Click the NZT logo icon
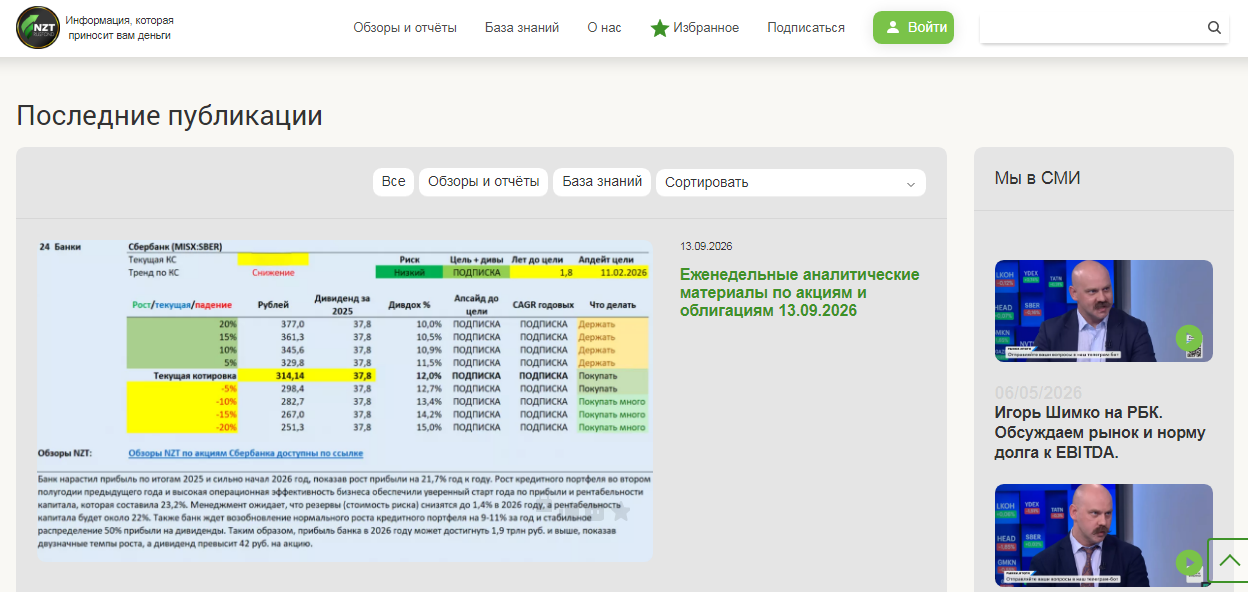The height and width of the screenshot is (592, 1248). pos(38,27)
